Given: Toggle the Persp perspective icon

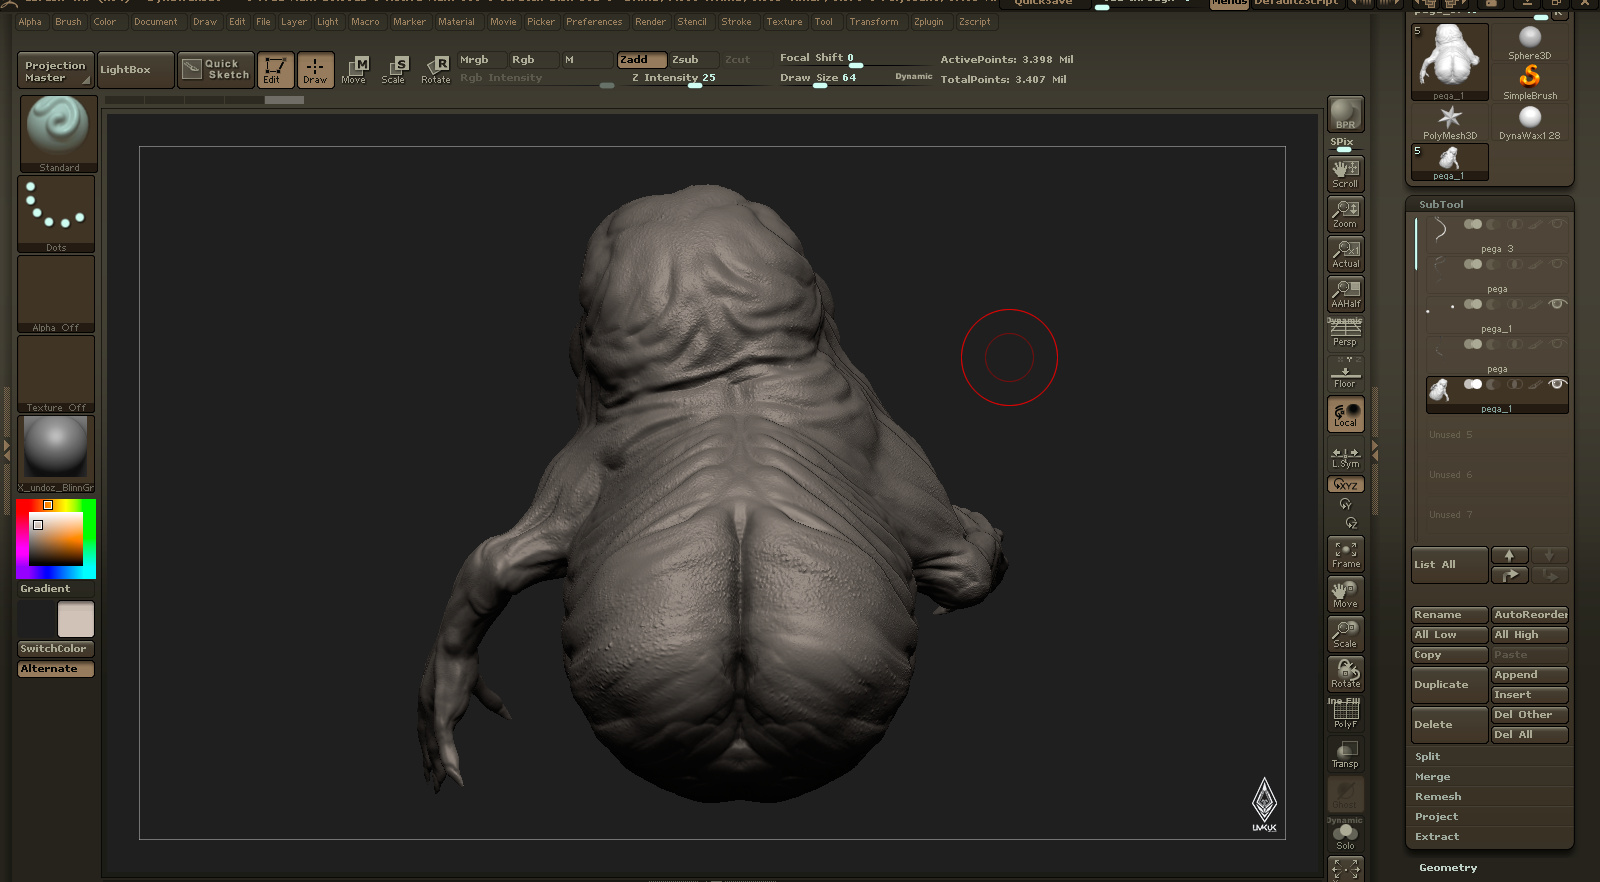Looking at the screenshot, I should coord(1345,333).
